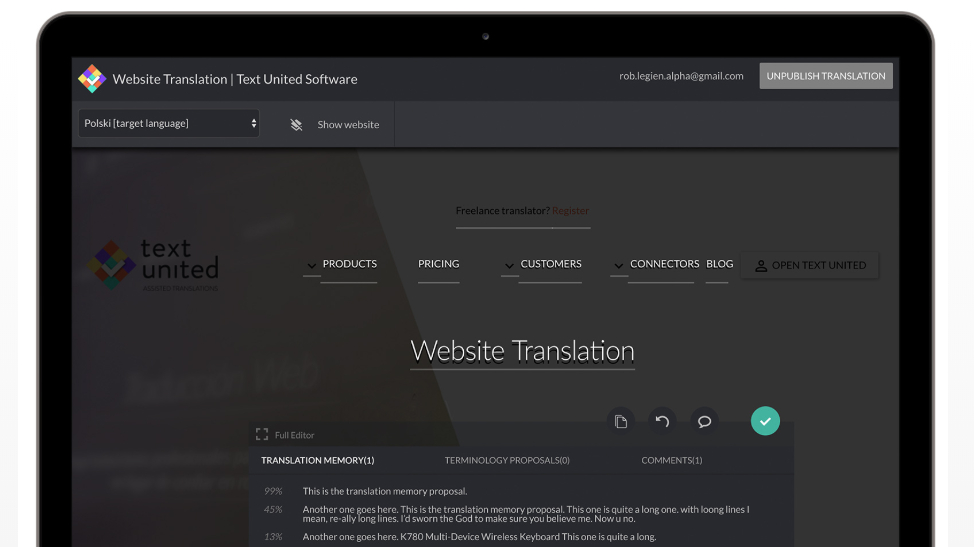The image size is (974, 547).
Task: Open the Customers menu item
Action: click(551, 264)
